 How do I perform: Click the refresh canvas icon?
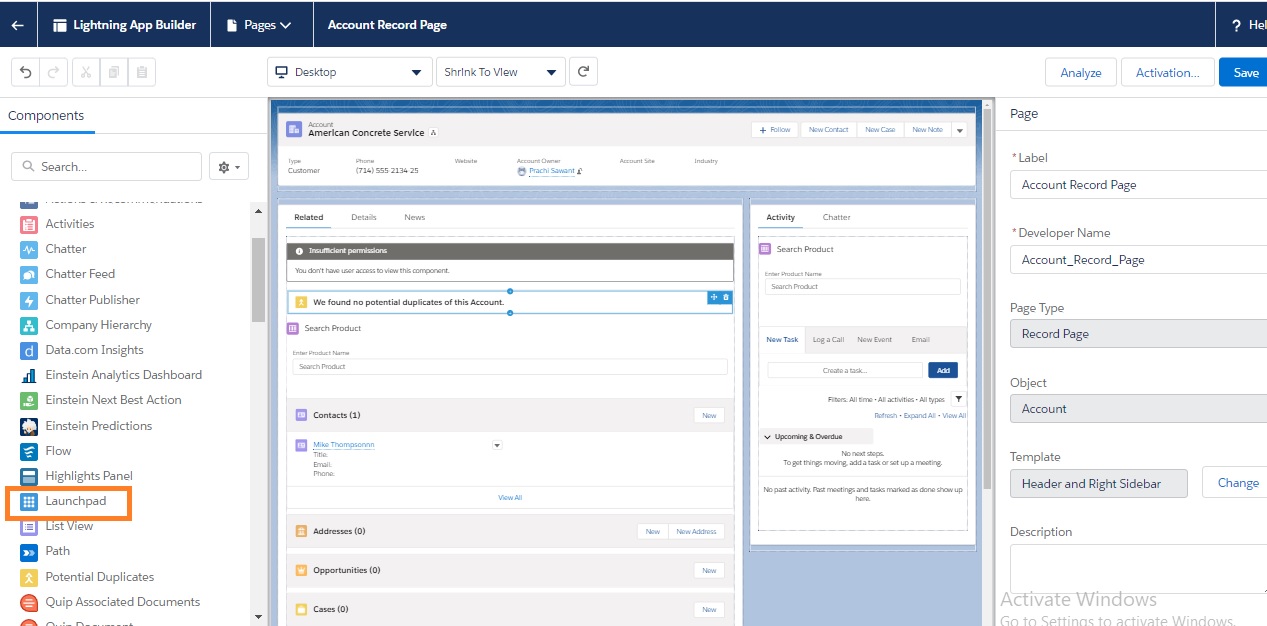[581, 72]
